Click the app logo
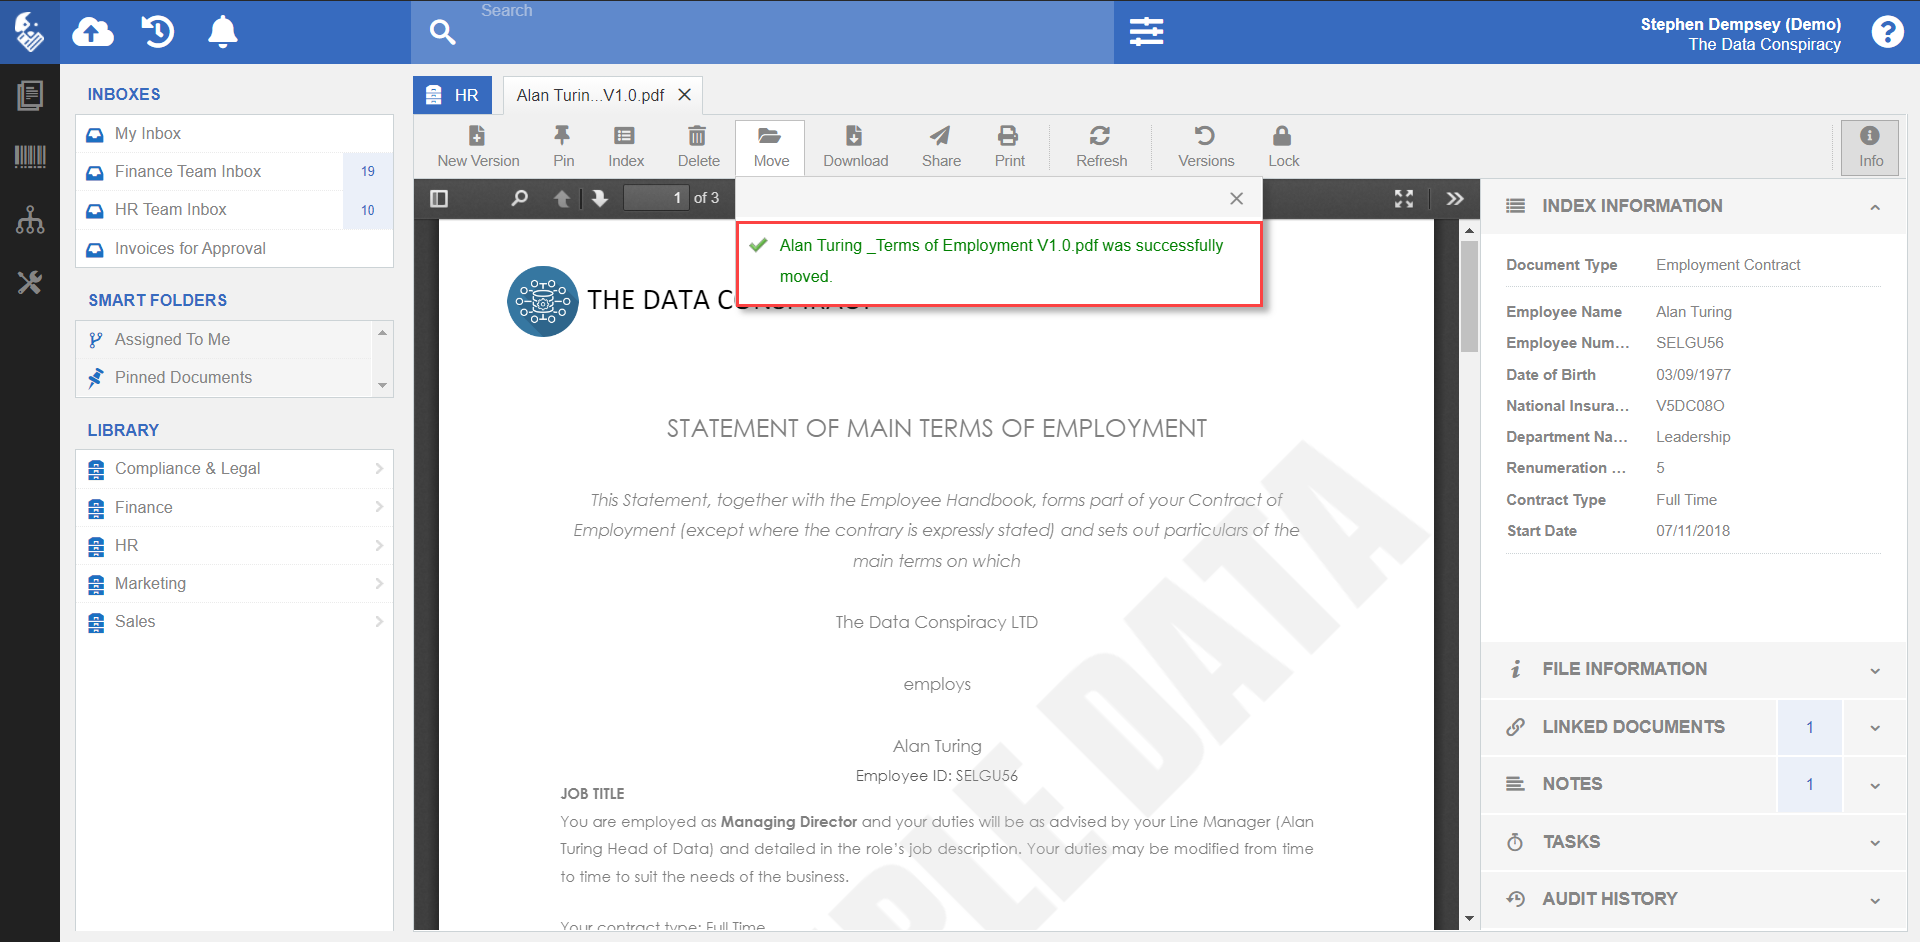 (30, 32)
